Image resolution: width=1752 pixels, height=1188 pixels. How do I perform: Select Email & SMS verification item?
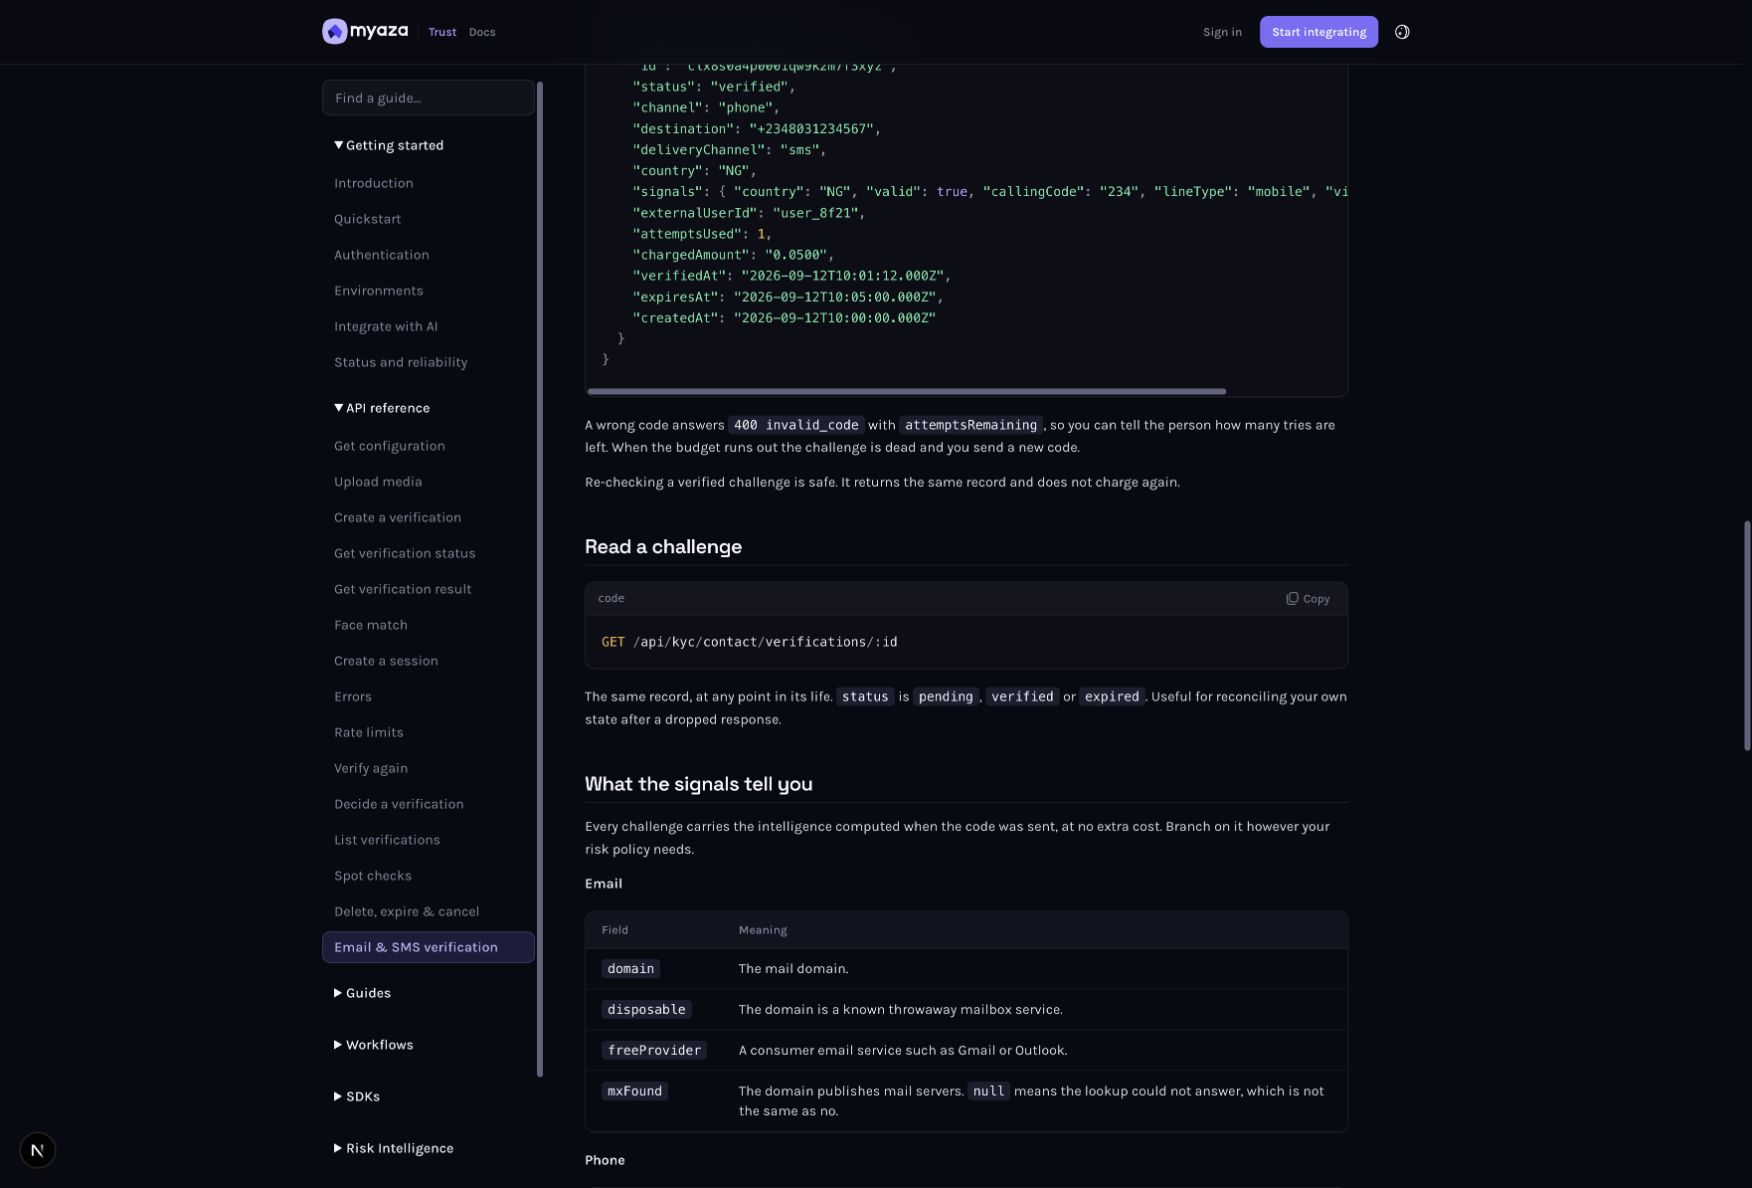click(428, 948)
